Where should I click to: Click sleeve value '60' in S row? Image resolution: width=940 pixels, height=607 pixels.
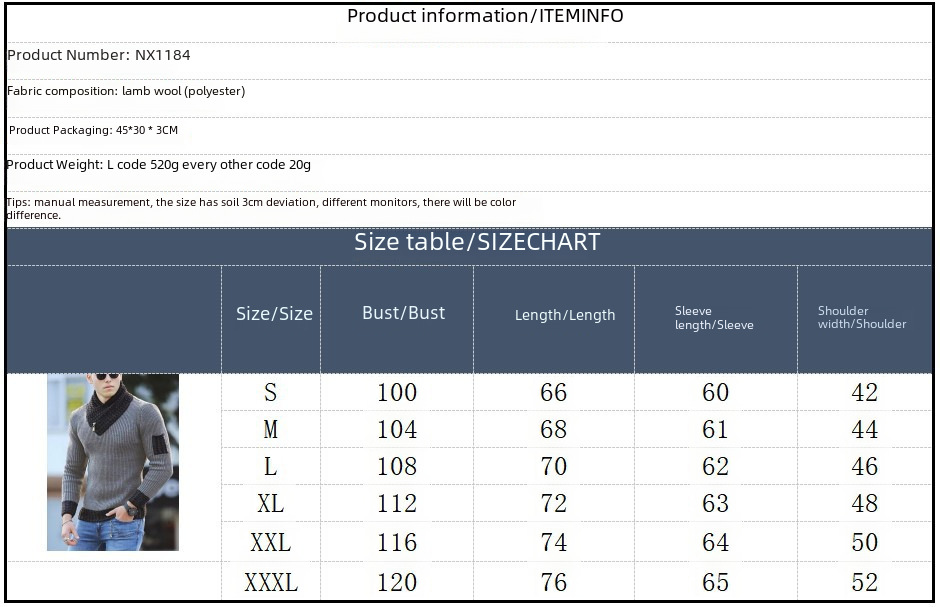click(x=716, y=393)
